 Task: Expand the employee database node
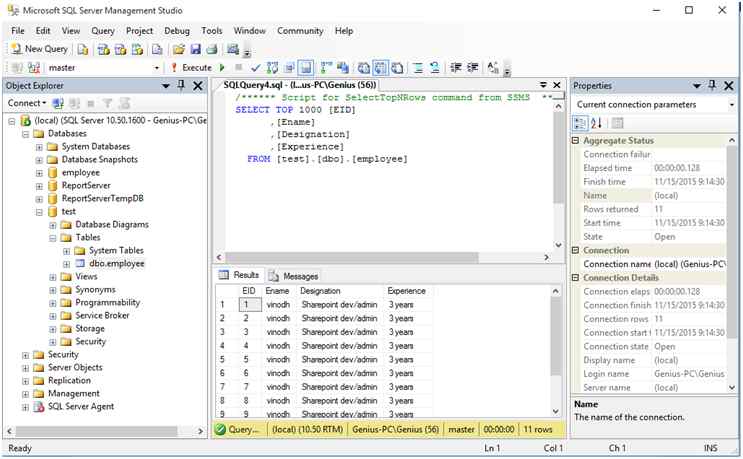[39, 172]
